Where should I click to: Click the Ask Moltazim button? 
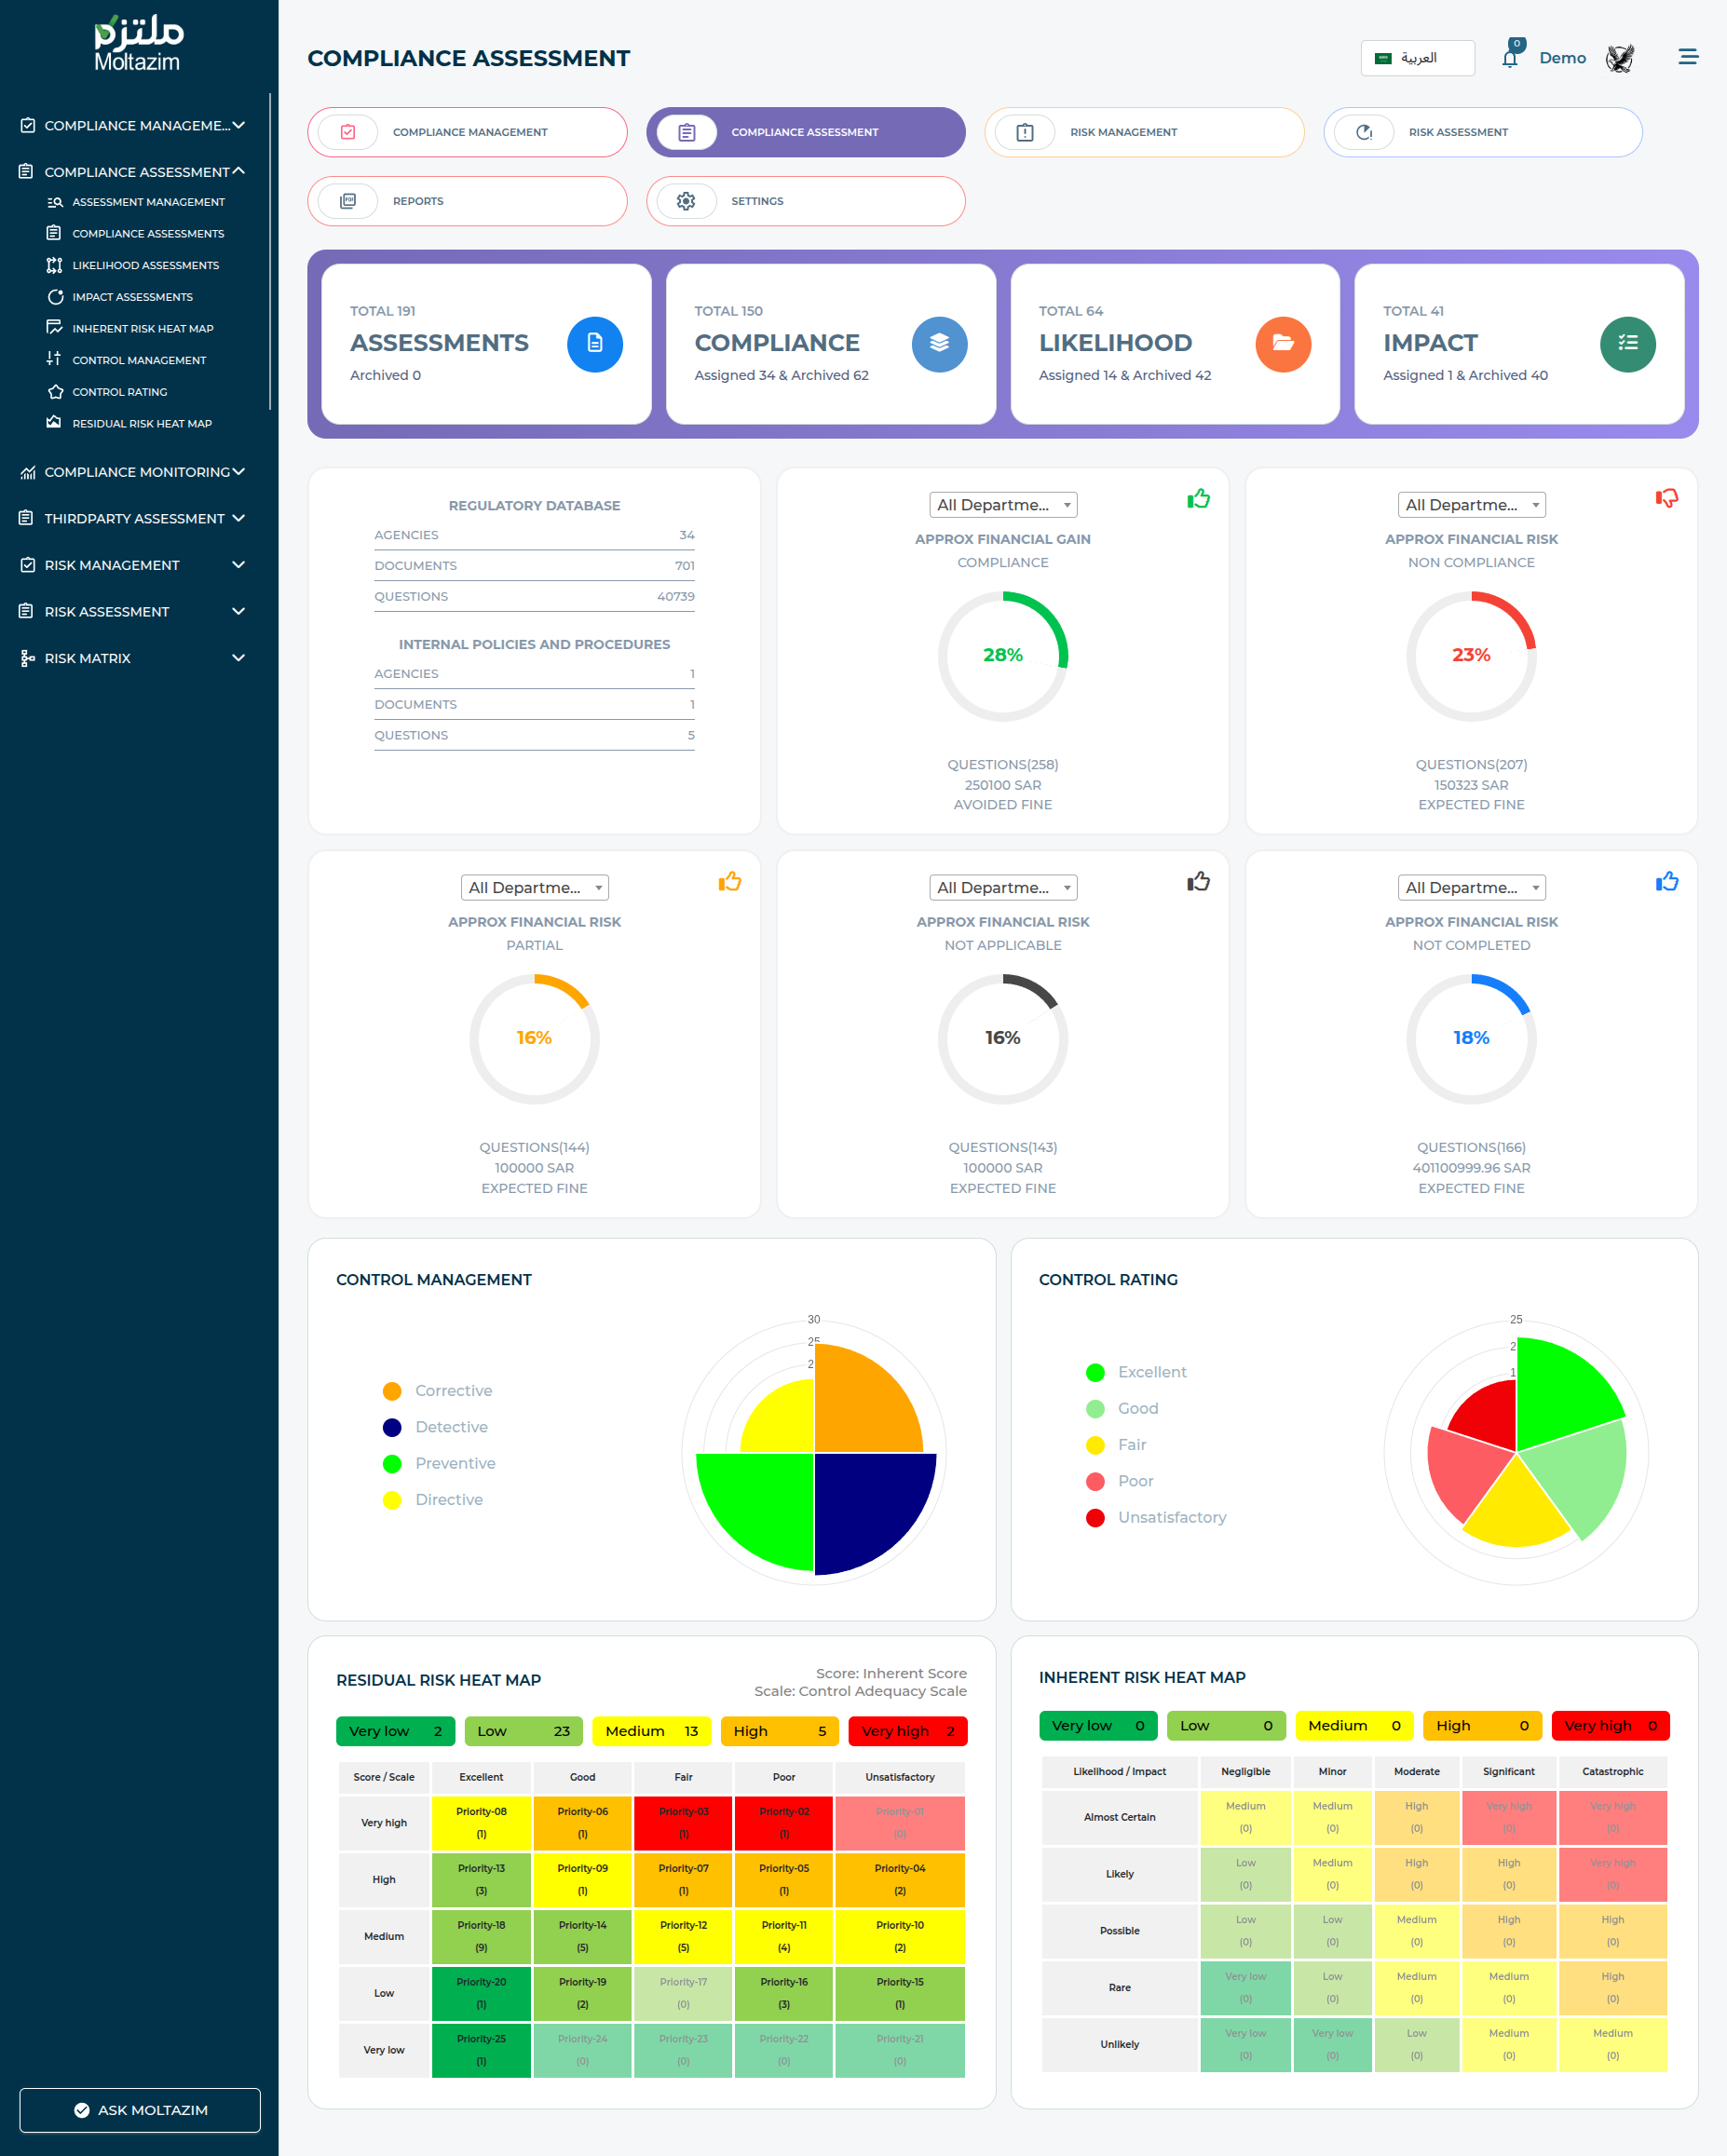click(140, 2110)
